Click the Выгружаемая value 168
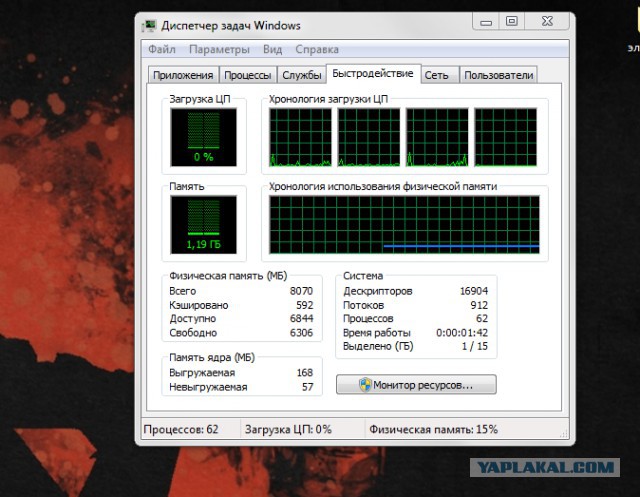This screenshot has height=497, width=640. point(305,373)
